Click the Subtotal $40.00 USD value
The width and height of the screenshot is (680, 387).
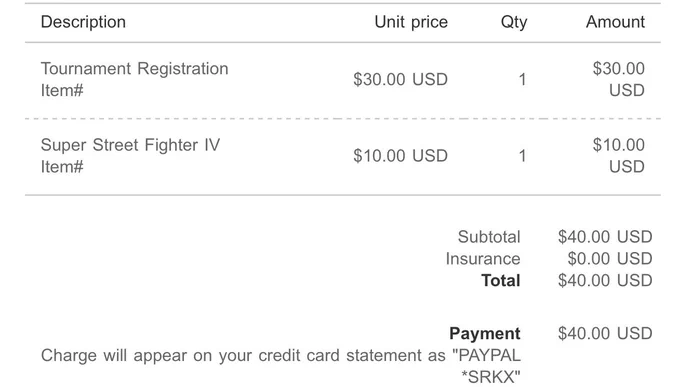point(605,237)
